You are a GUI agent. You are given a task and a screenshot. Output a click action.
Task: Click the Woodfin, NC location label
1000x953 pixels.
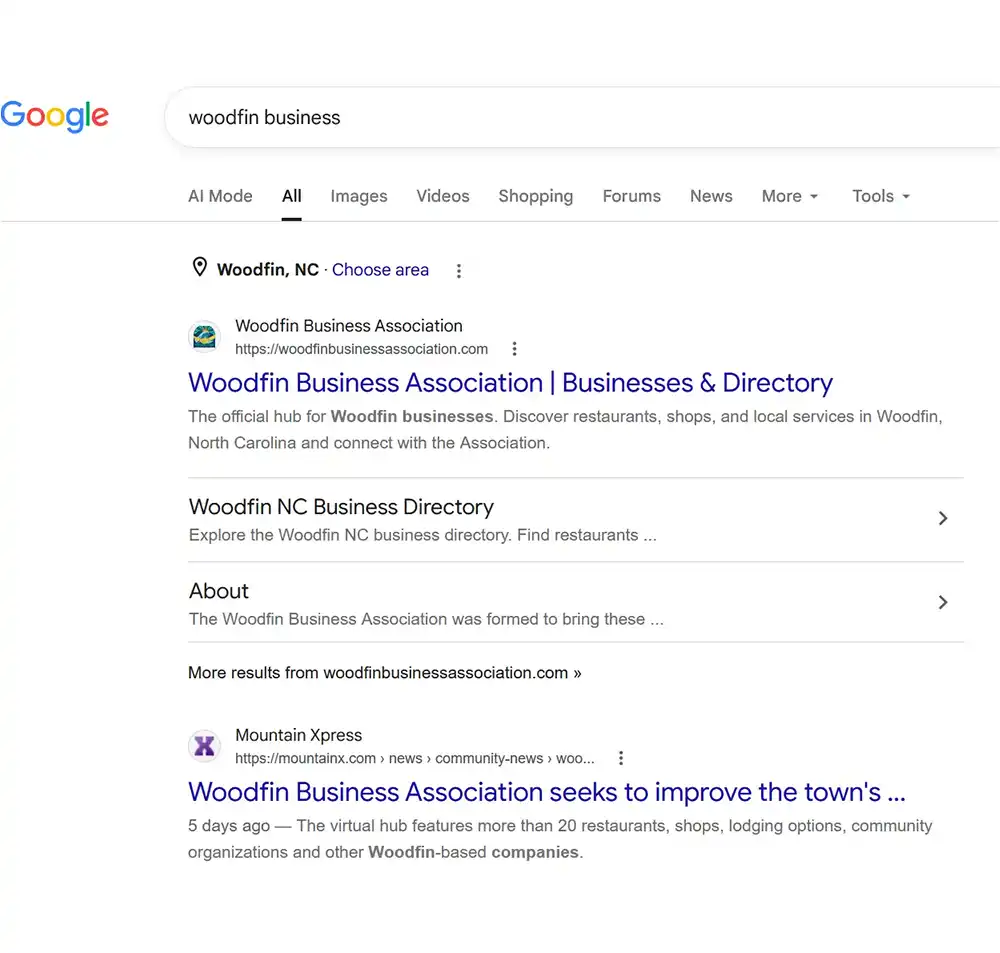coord(268,270)
